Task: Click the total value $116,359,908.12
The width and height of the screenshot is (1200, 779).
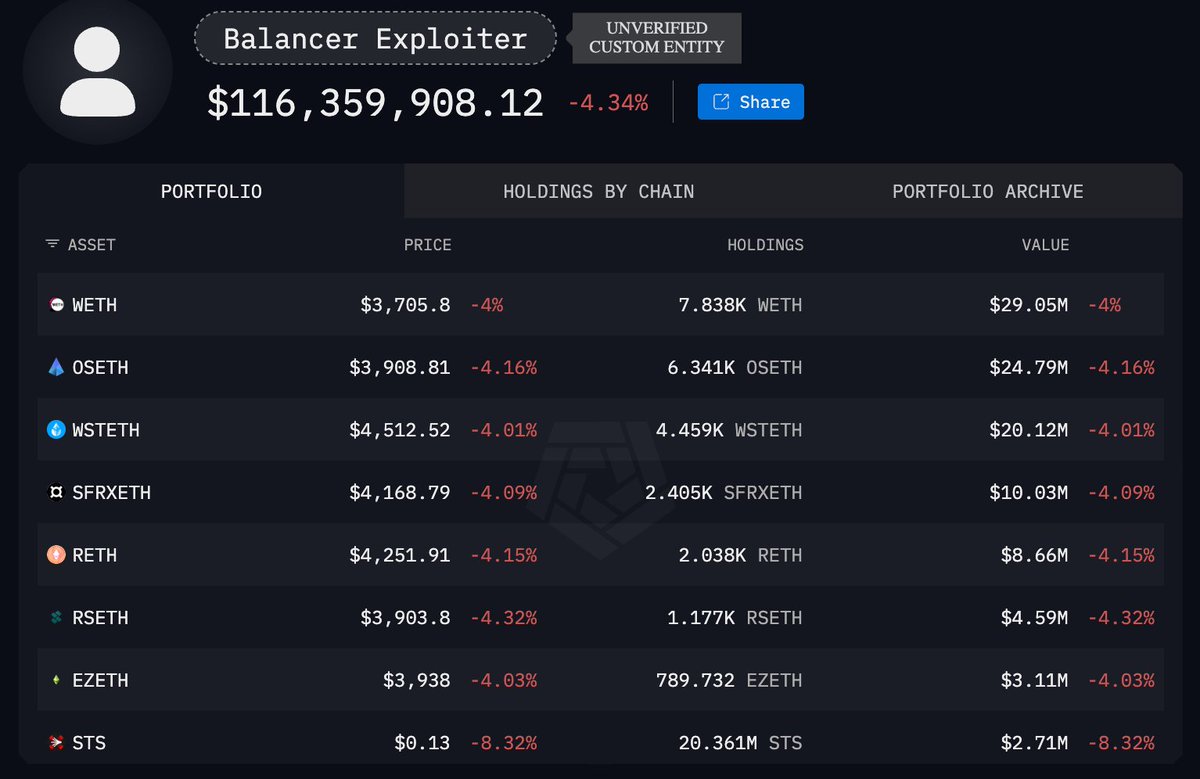Action: 375,103
